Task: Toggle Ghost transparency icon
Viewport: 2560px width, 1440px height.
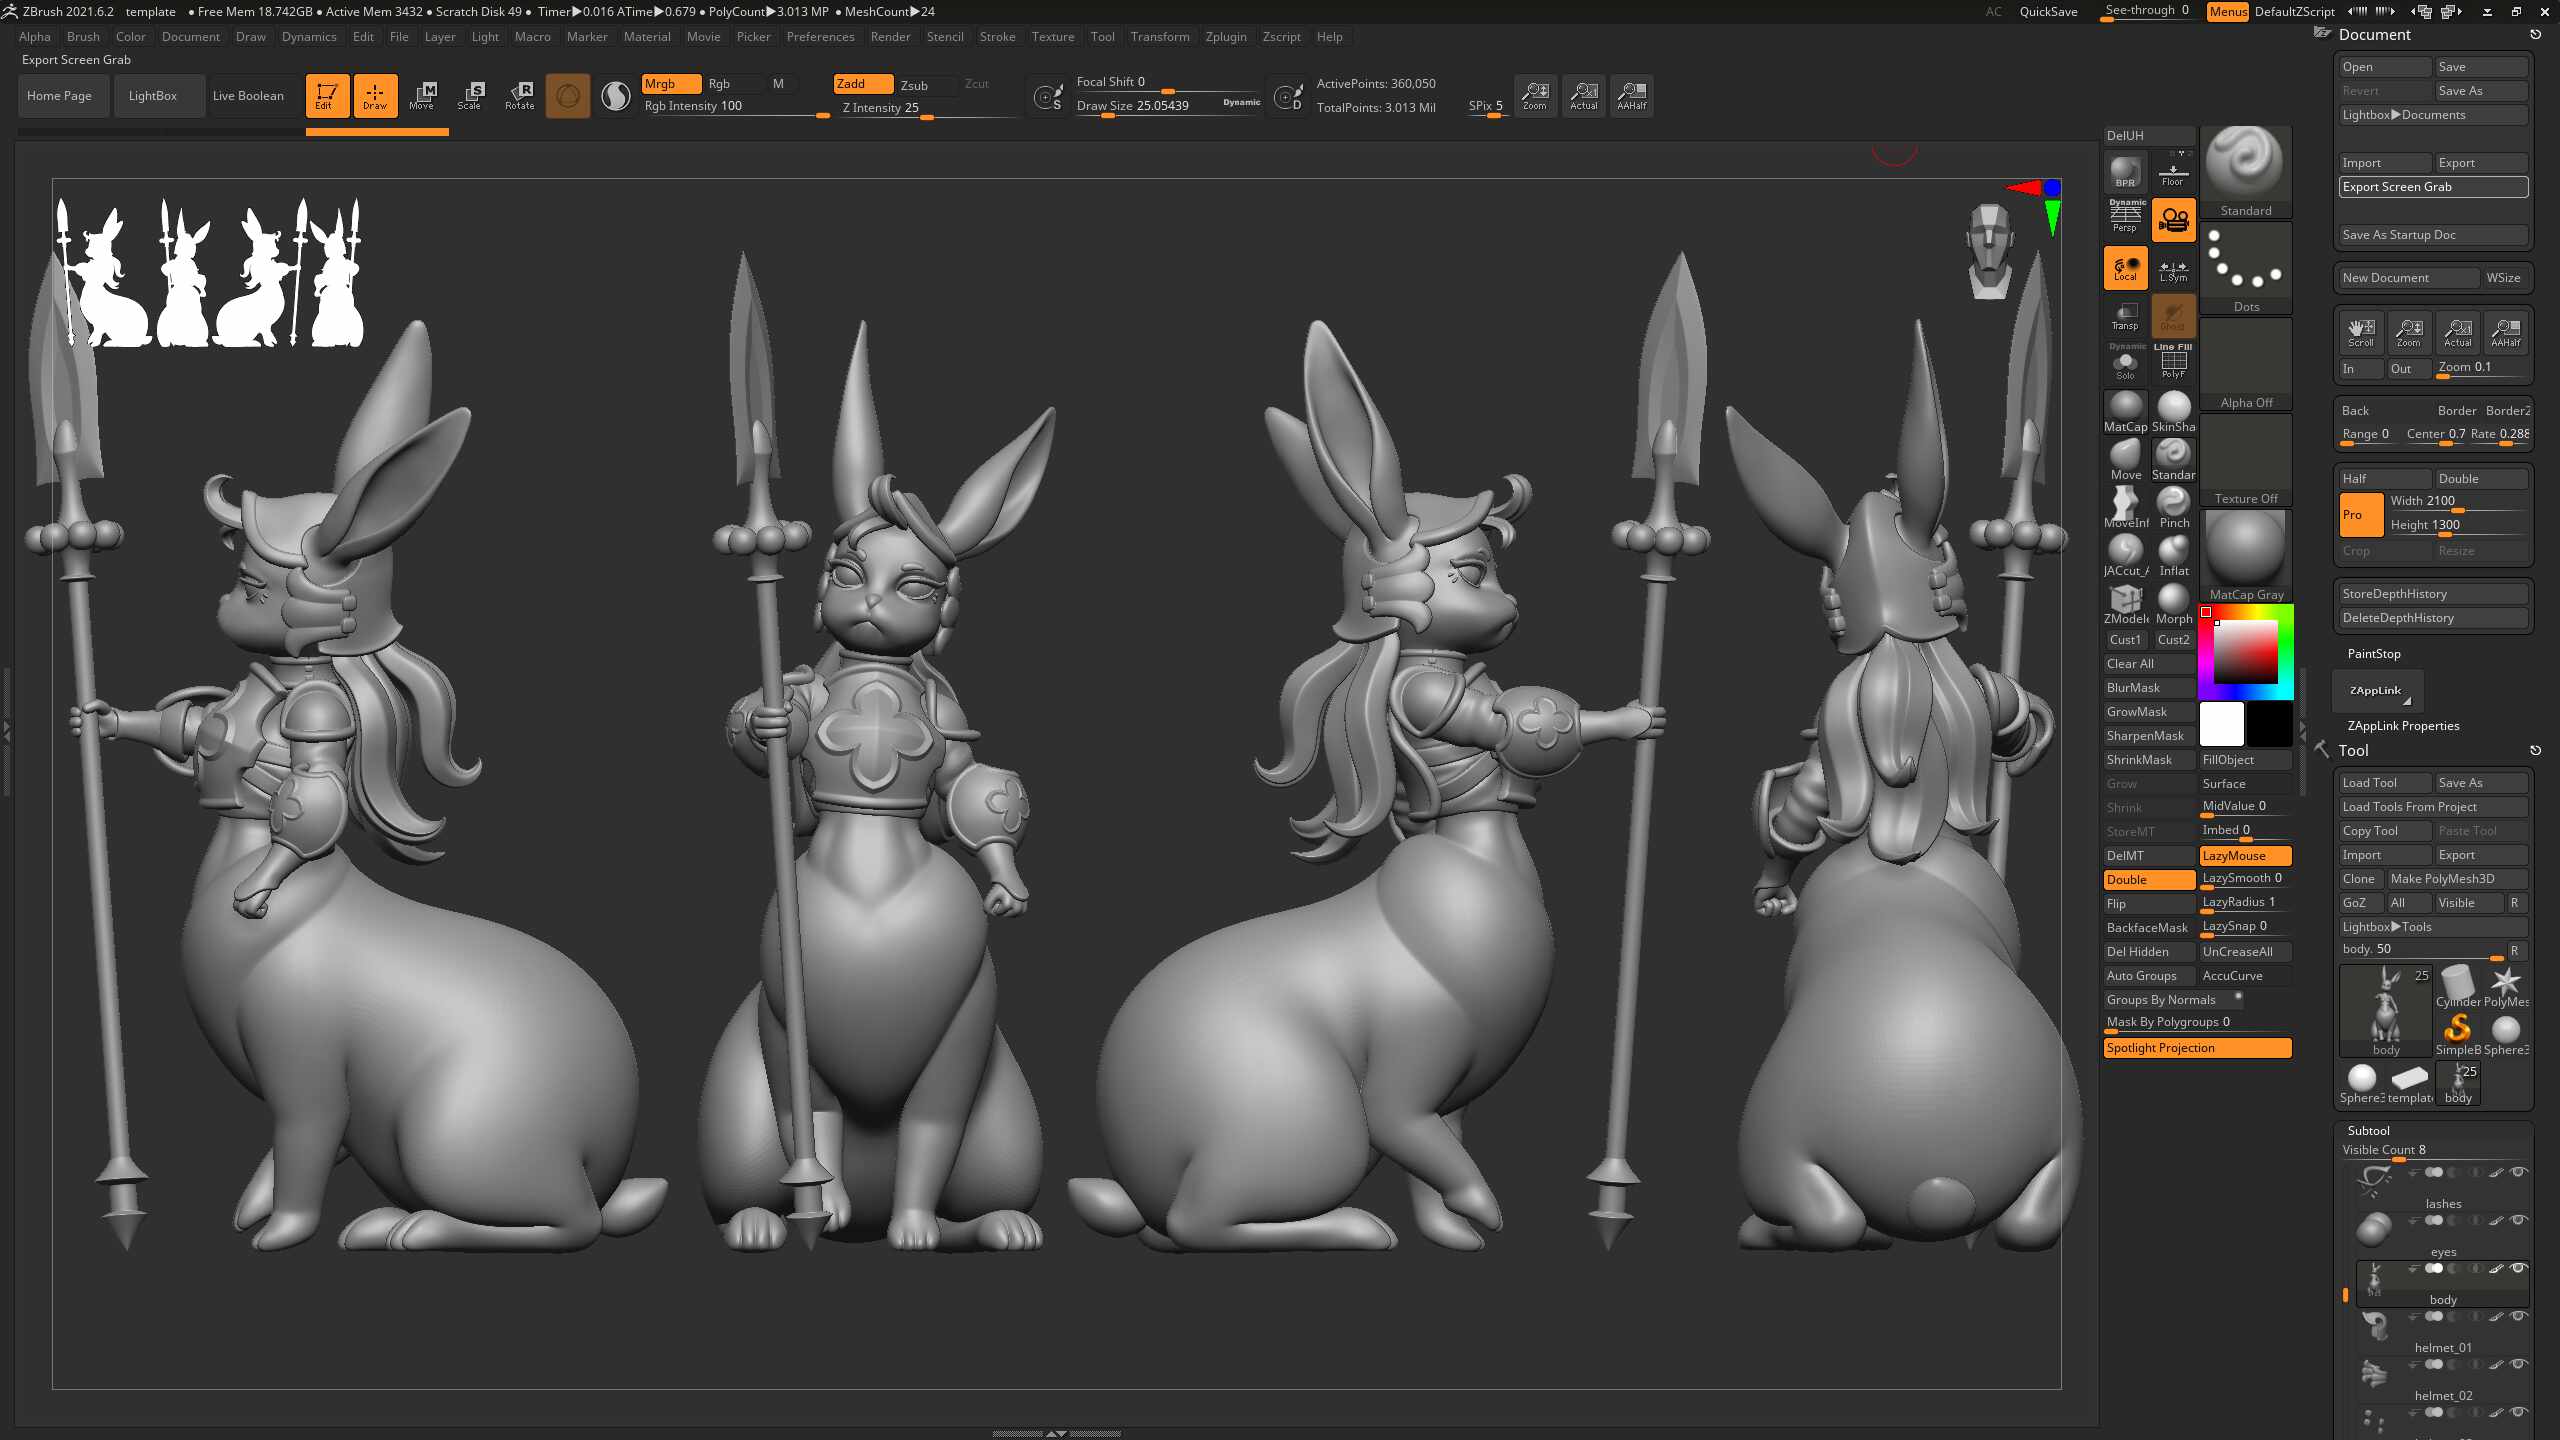Action: pyautogui.click(x=2173, y=316)
